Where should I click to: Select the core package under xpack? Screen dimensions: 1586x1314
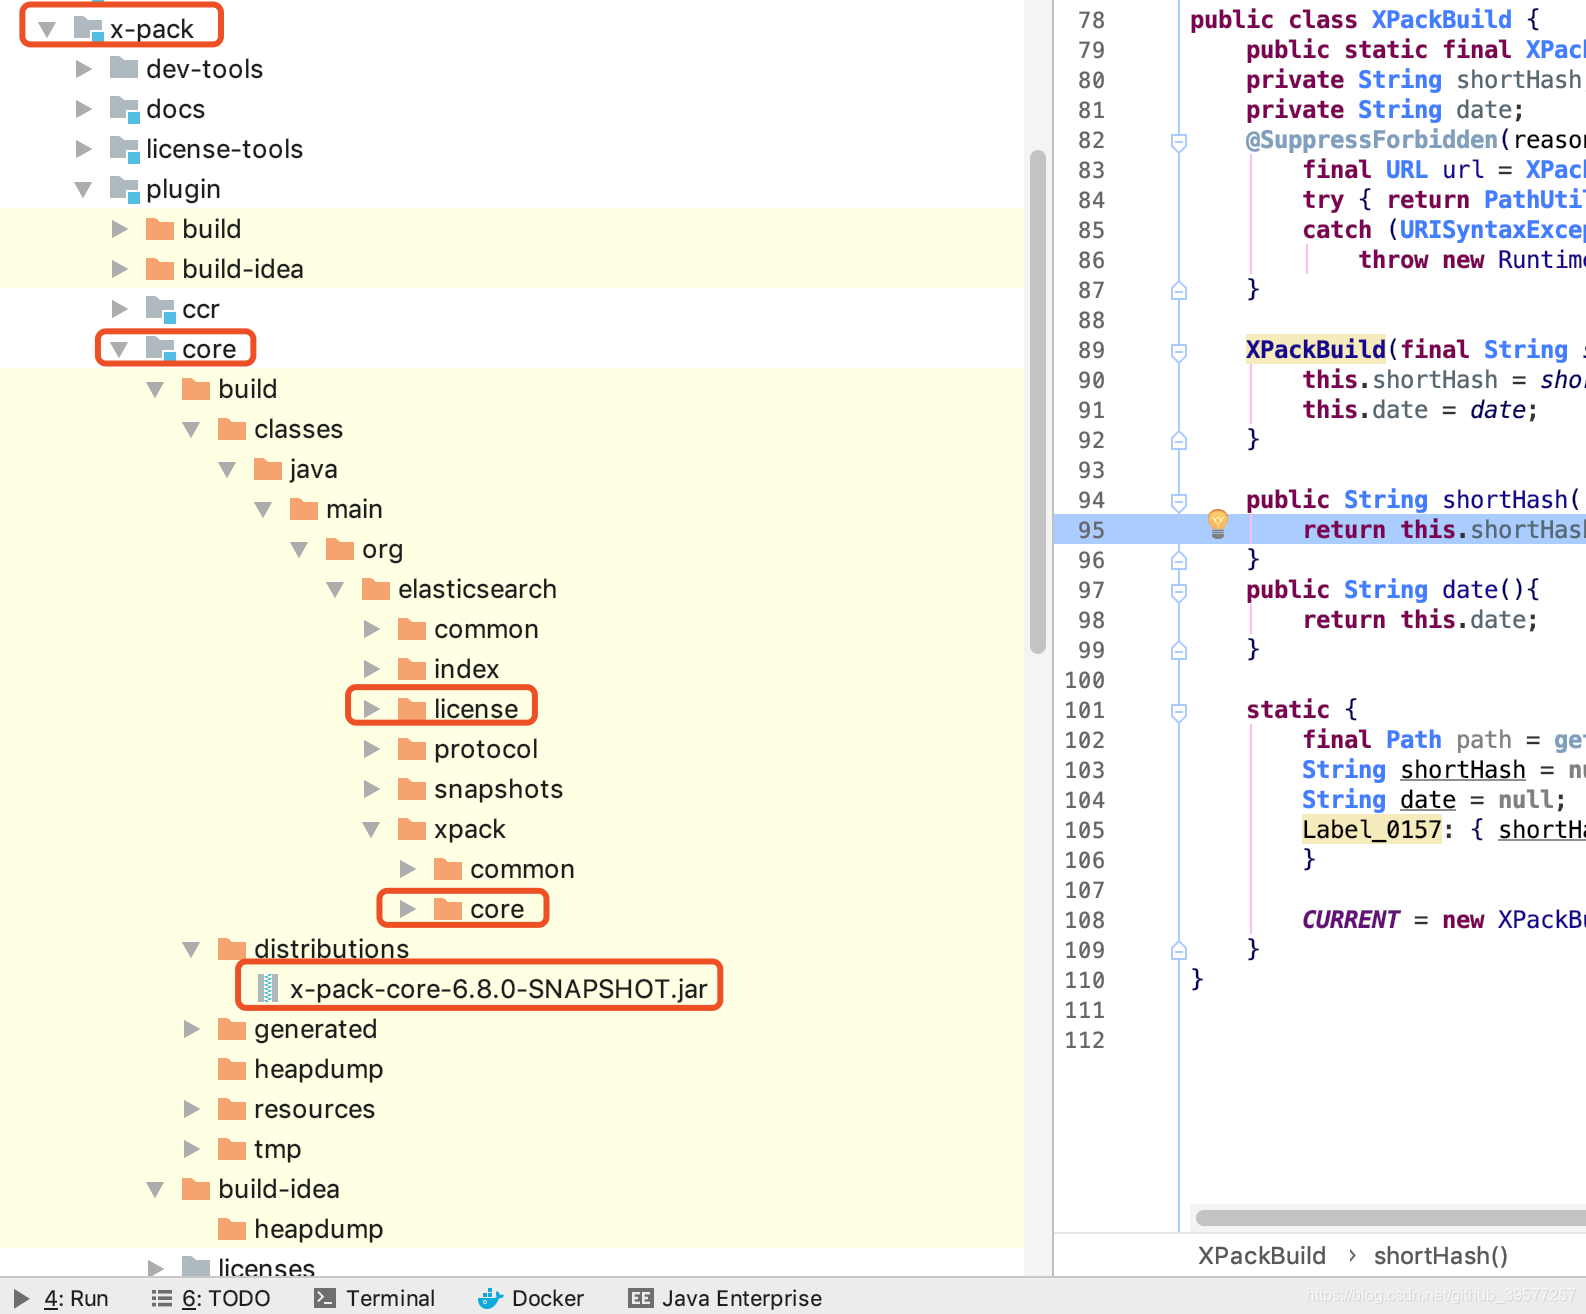click(497, 909)
